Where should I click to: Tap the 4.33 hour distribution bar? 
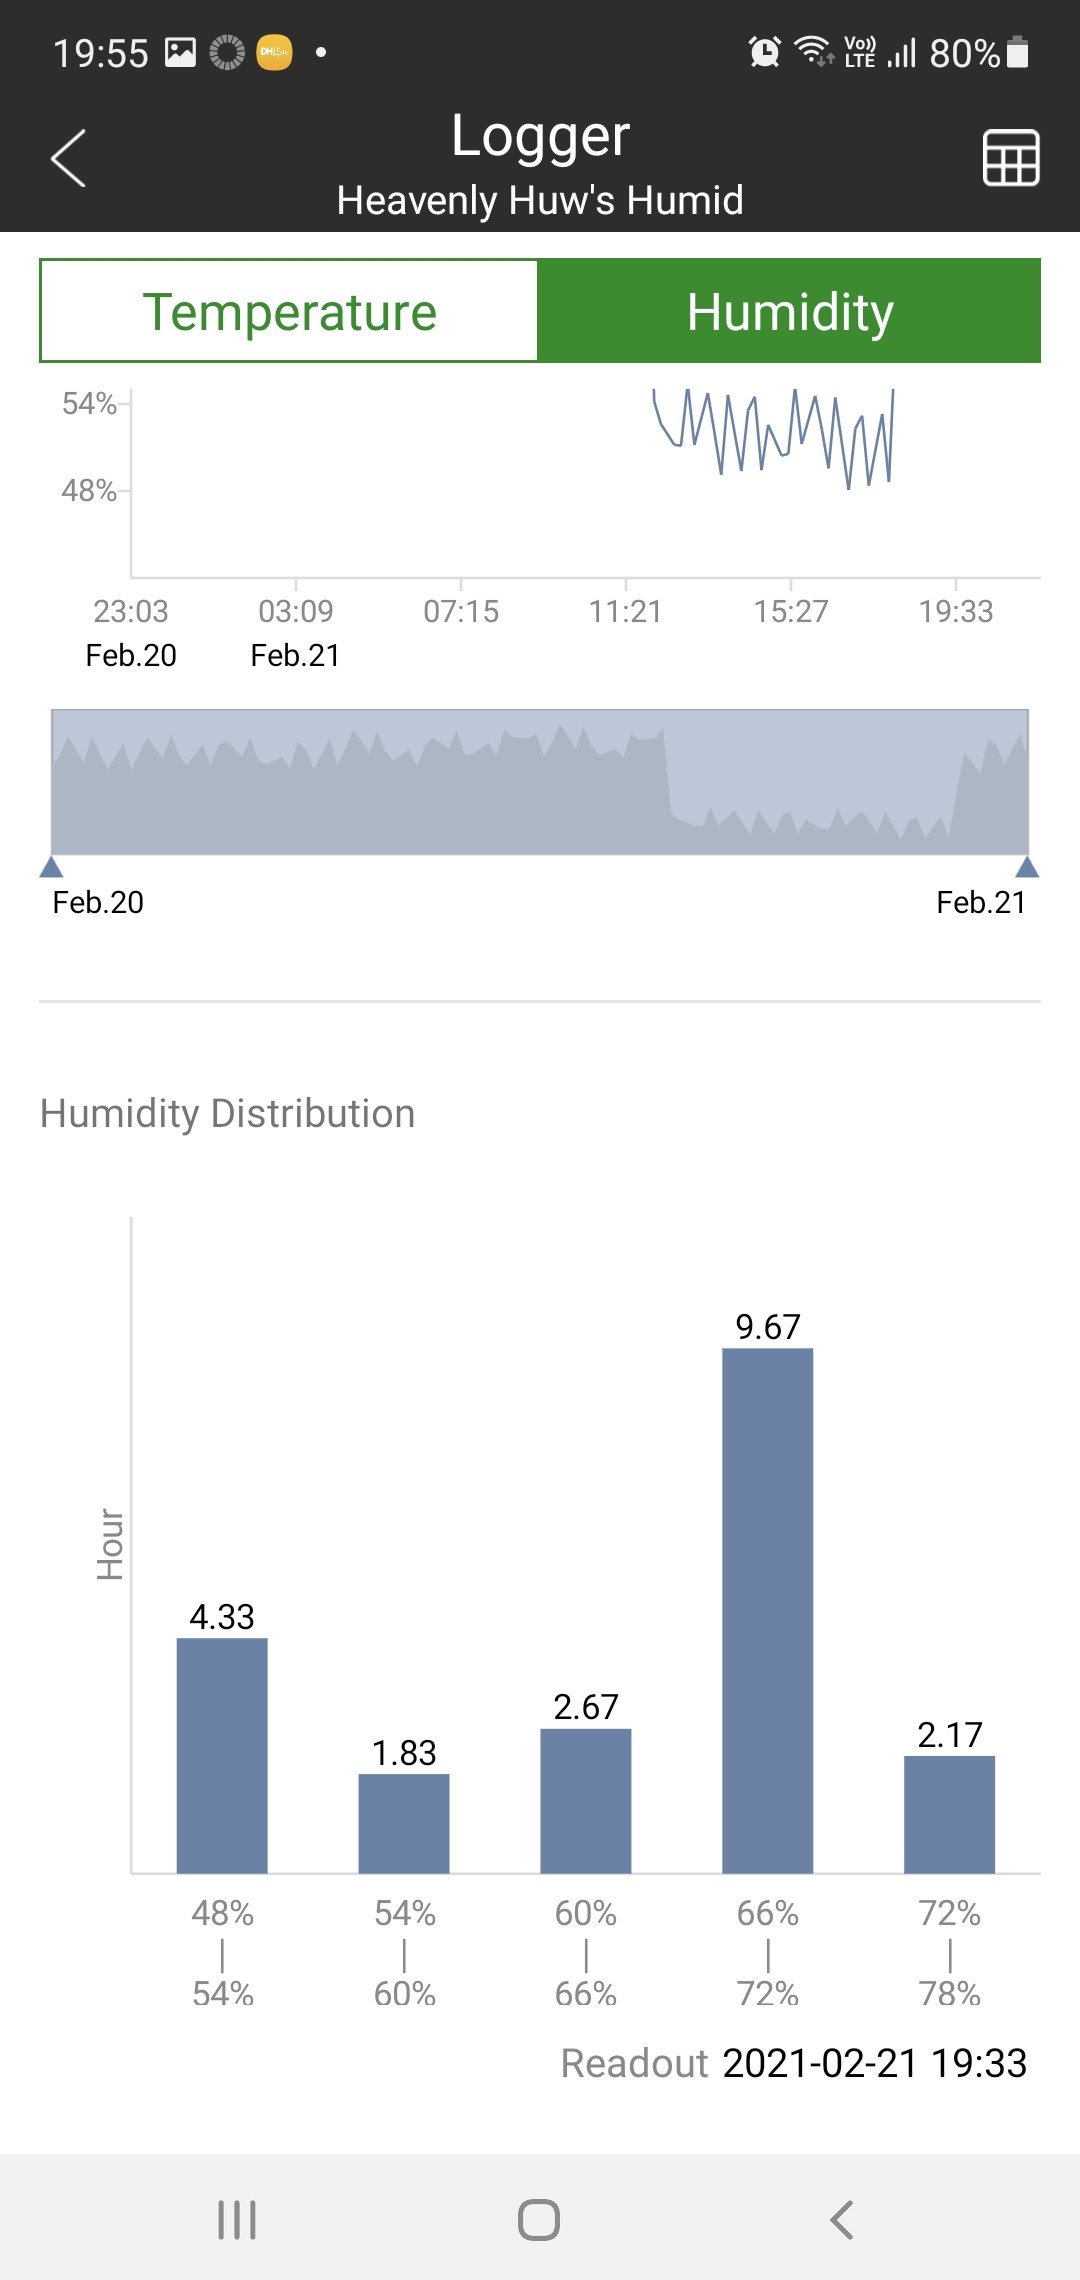coord(222,1755)
